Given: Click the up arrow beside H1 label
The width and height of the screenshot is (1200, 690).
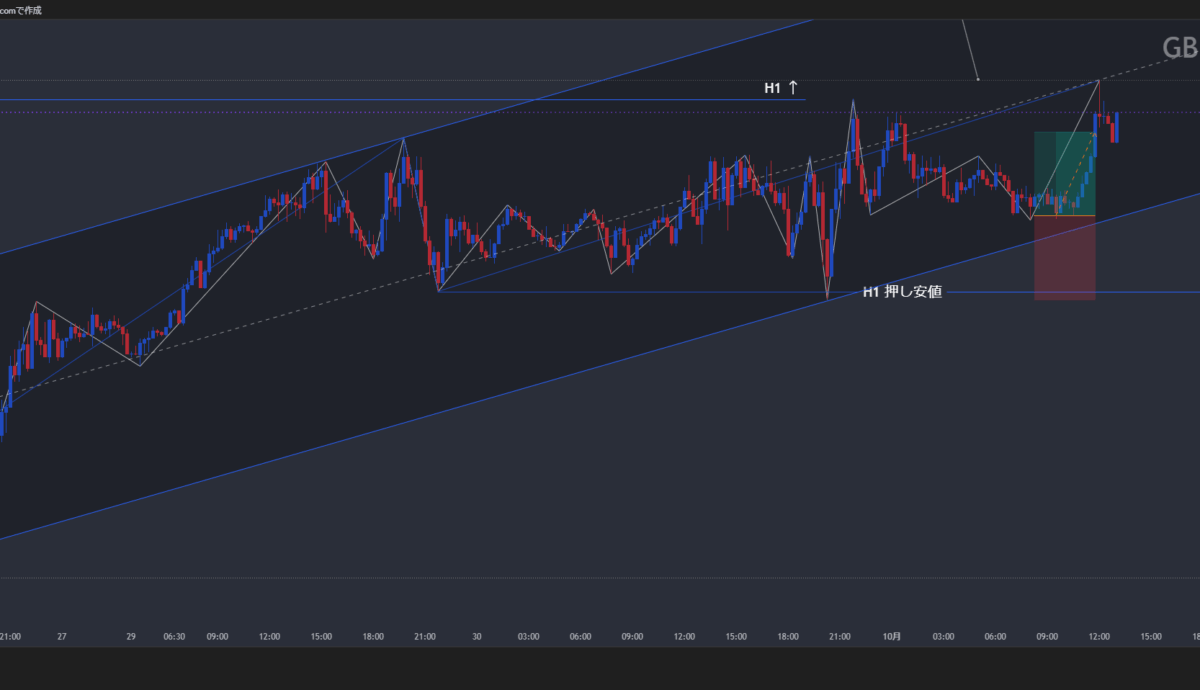Looking at the screenshot, I should (793, 88).
